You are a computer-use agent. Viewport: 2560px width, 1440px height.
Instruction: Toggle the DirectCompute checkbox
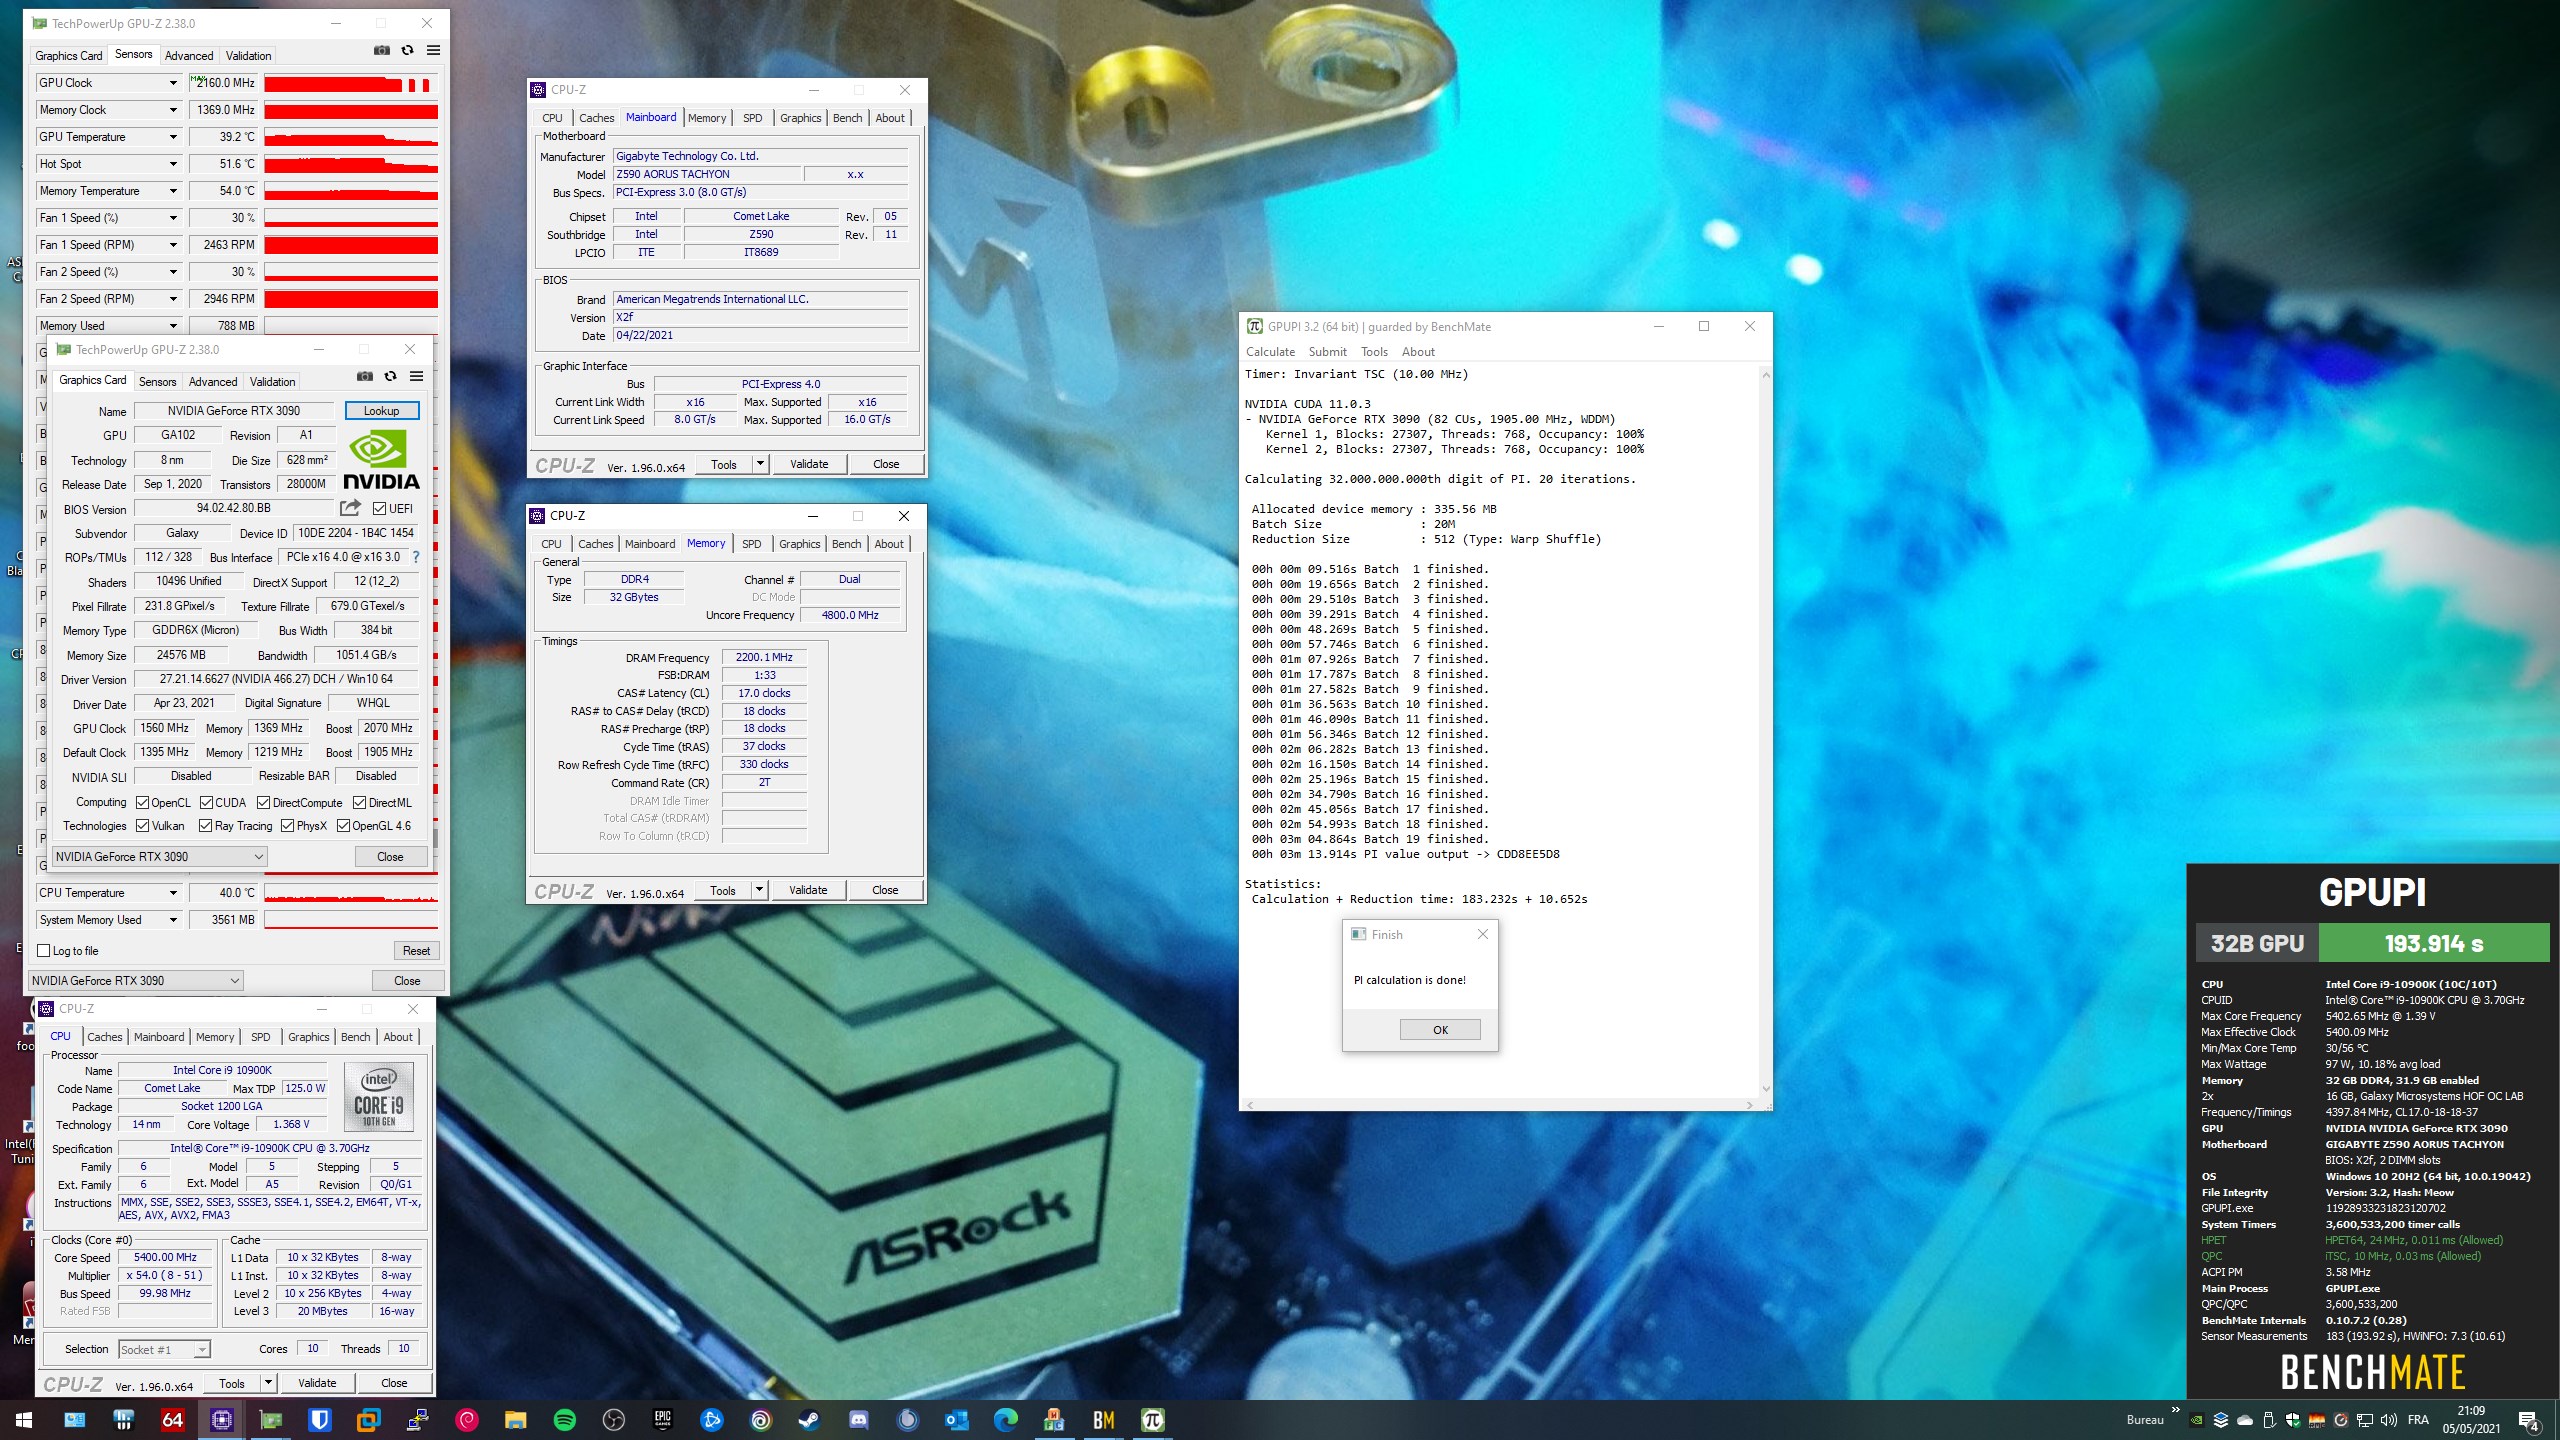(x=264, y=802)
